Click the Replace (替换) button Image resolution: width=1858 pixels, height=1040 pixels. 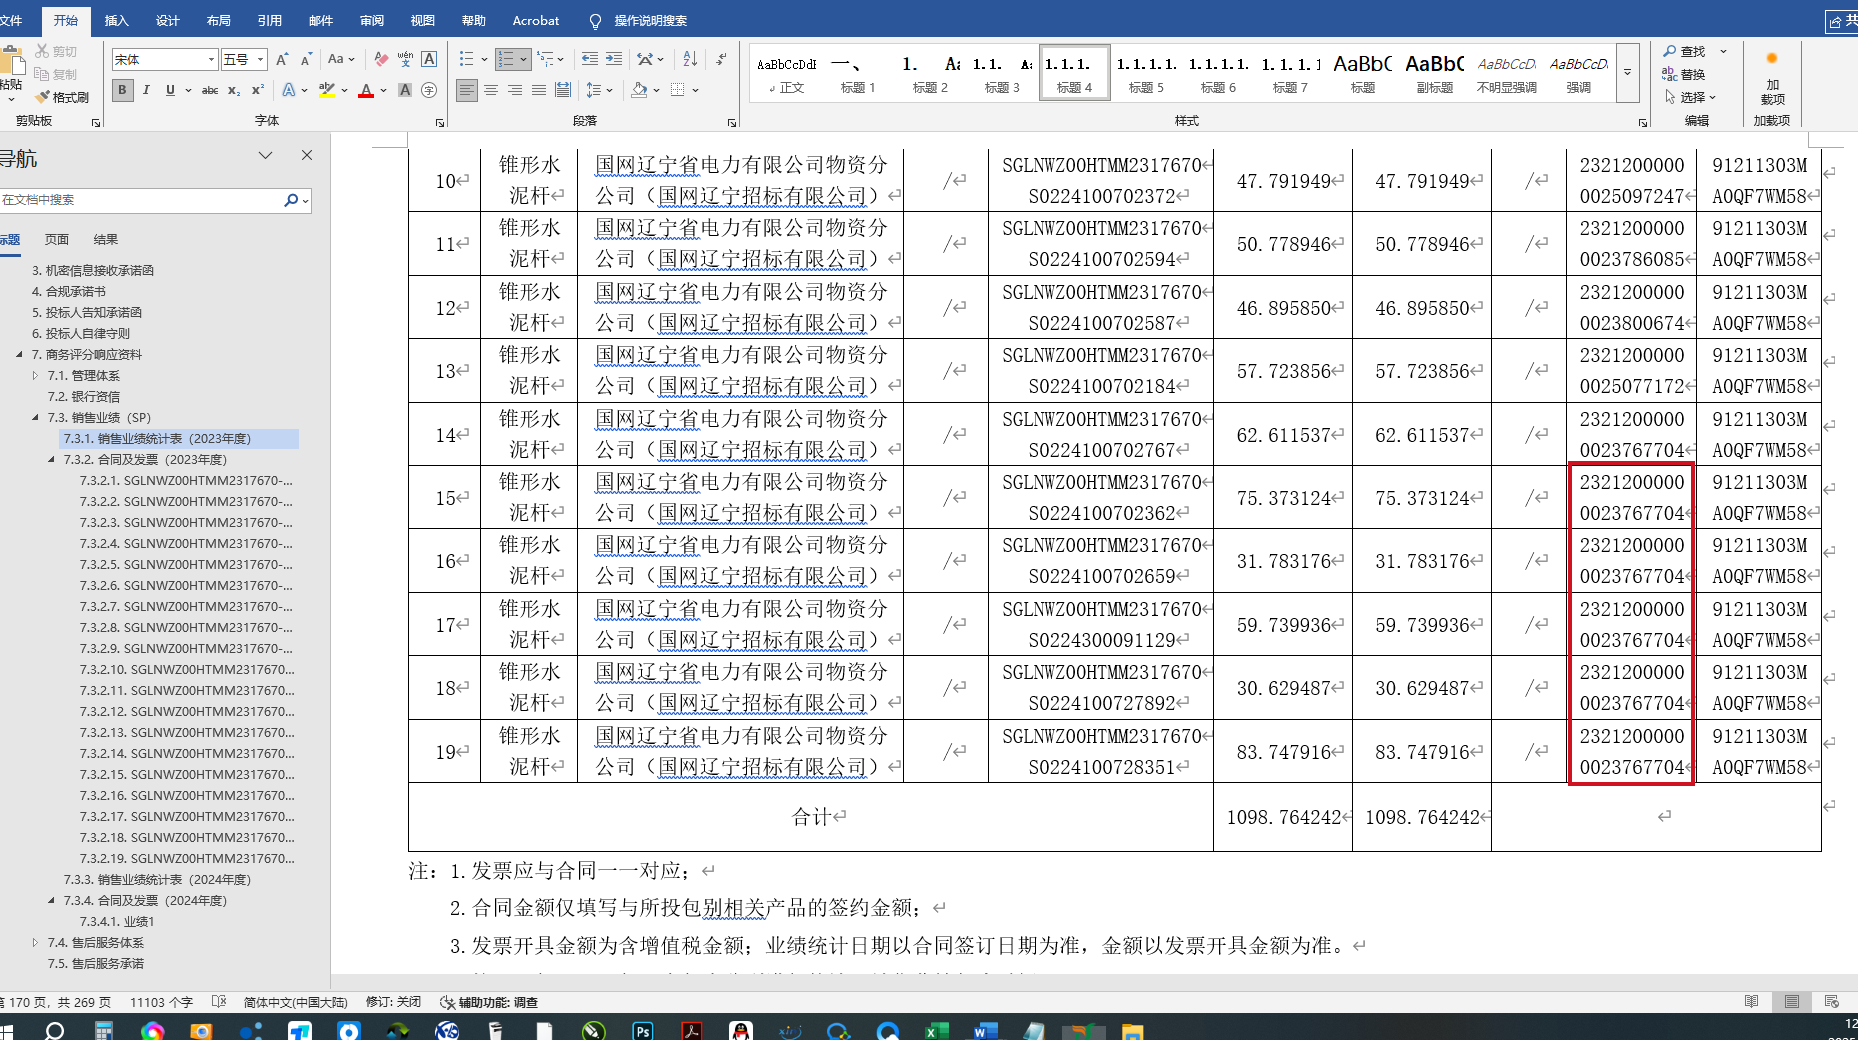pos(1685,74)
